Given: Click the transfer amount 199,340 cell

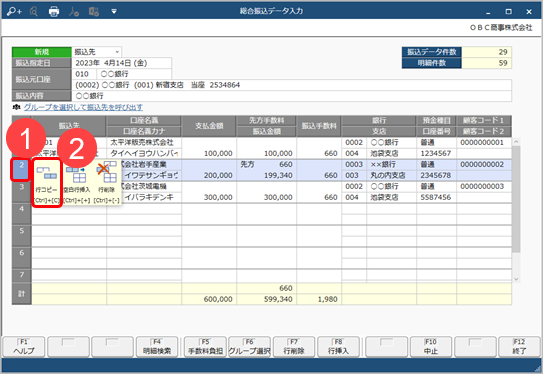Looking at the screenshot, I should (266, 175).
